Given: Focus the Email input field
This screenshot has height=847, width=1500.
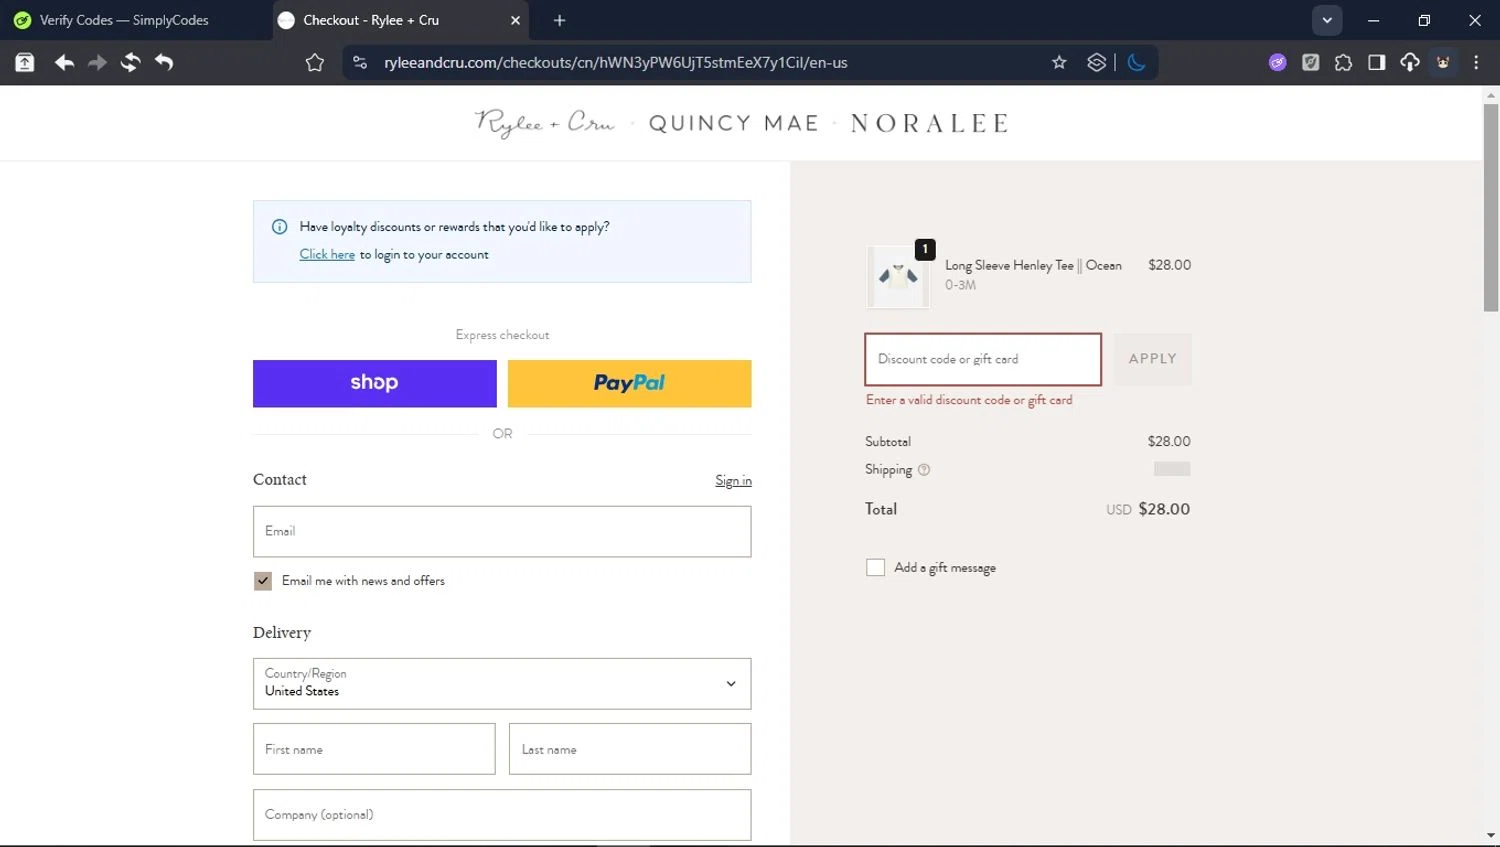Looking at the screenshot, I should pos(502,532).
